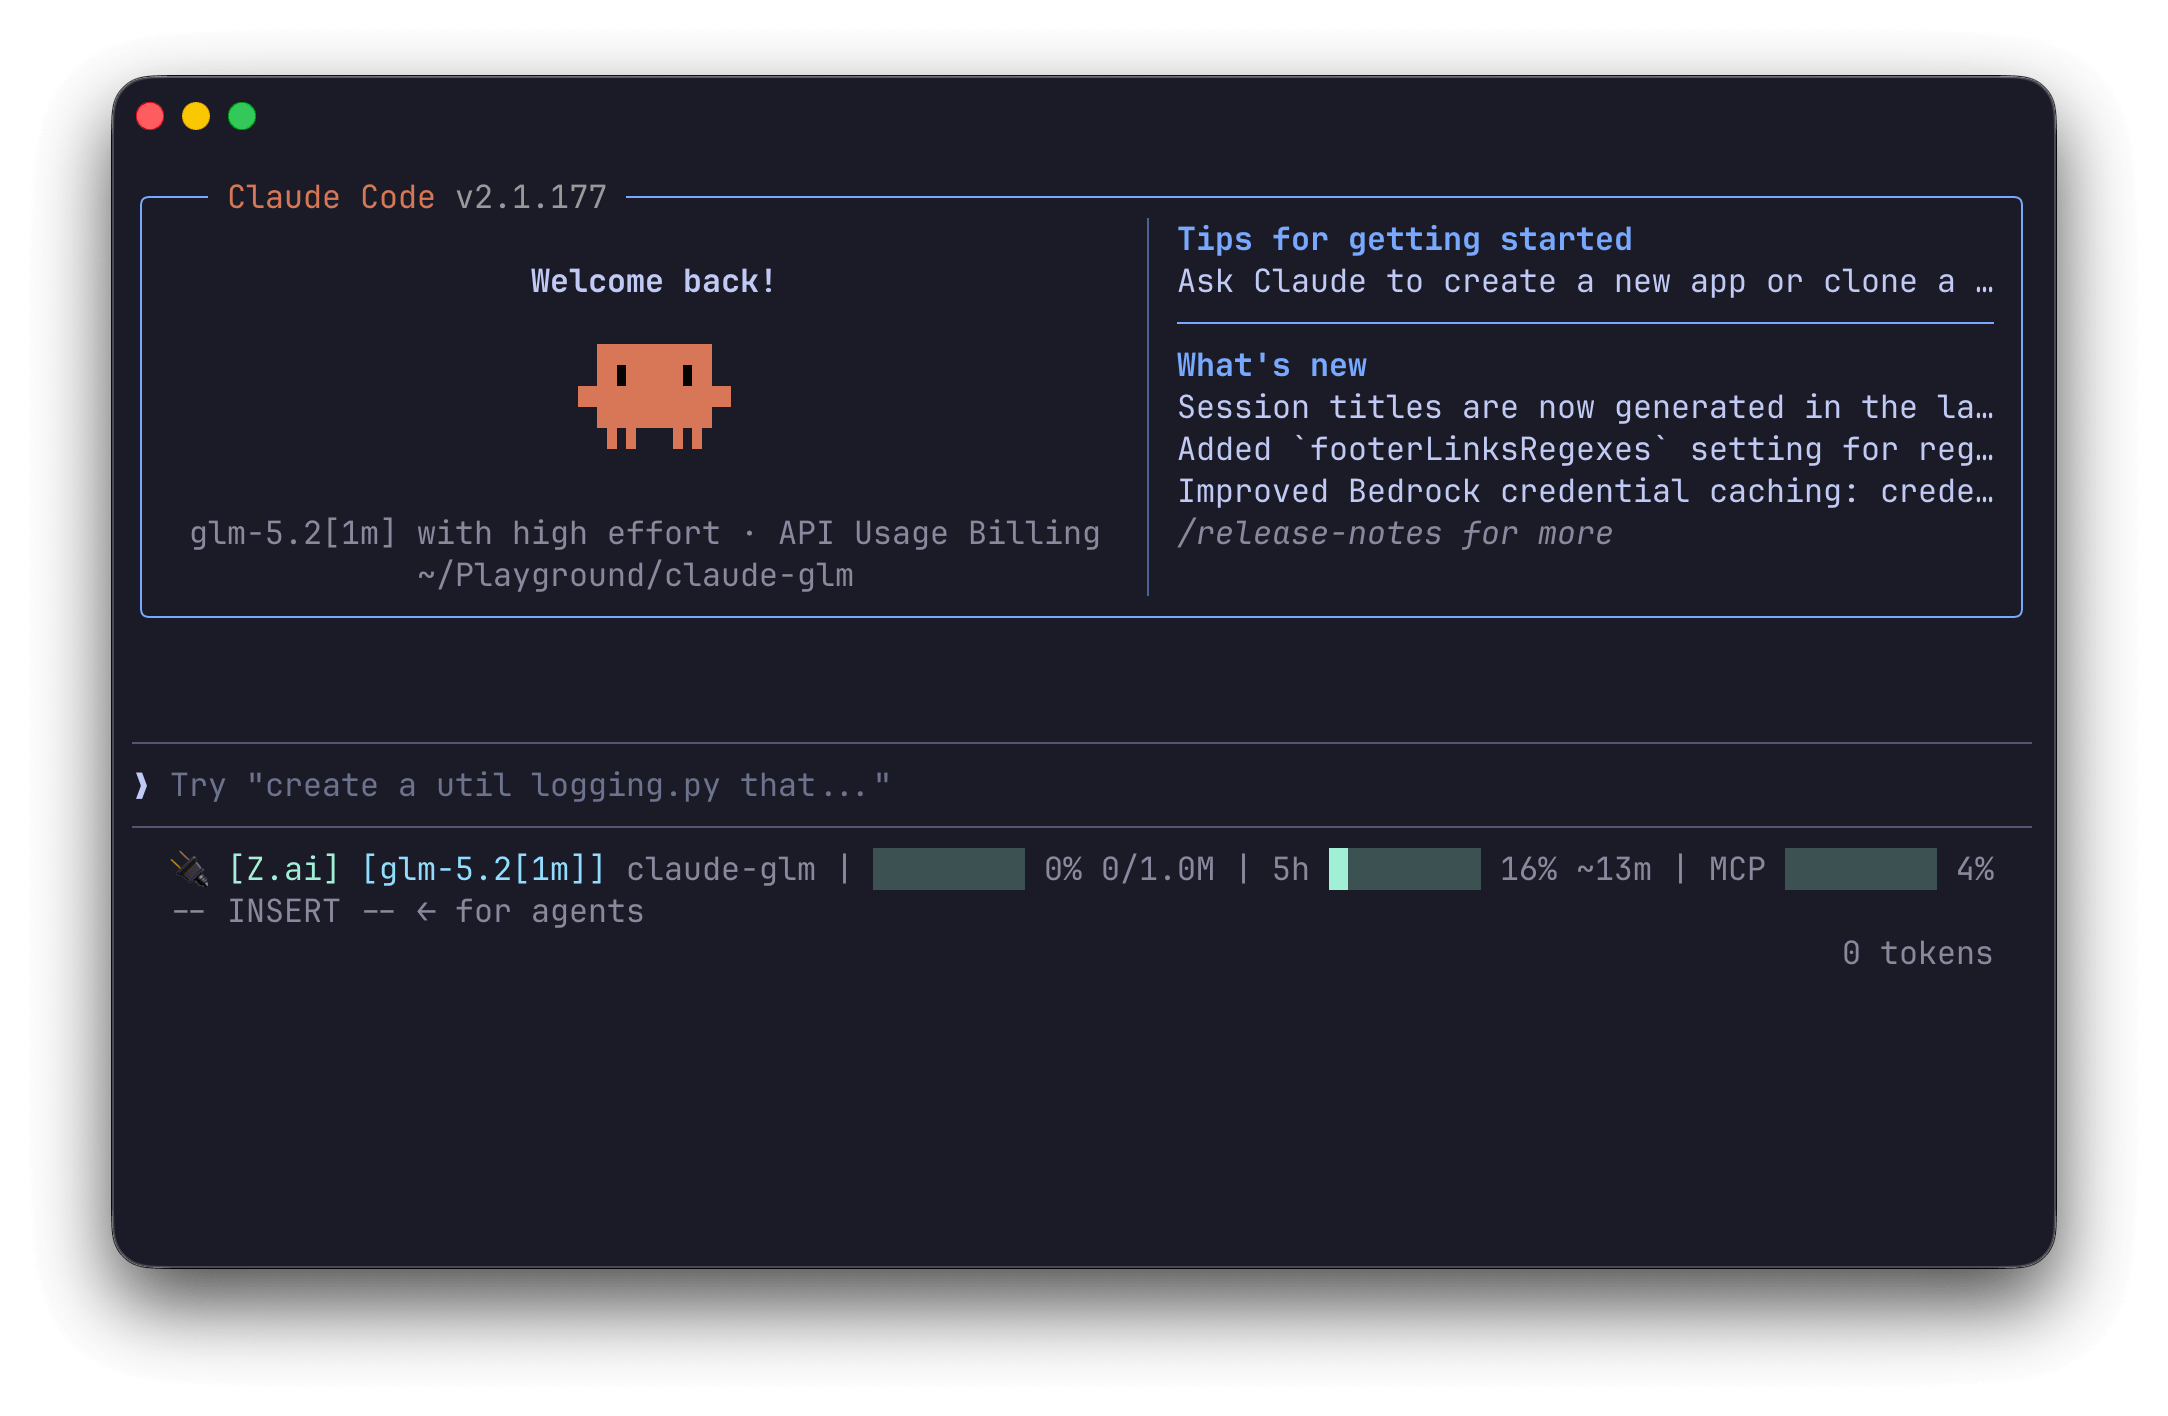Click the "[glm-5.2[1m]]" status label
Viewport: 2168px width, 1416px height.
click(x=484, y=869)
